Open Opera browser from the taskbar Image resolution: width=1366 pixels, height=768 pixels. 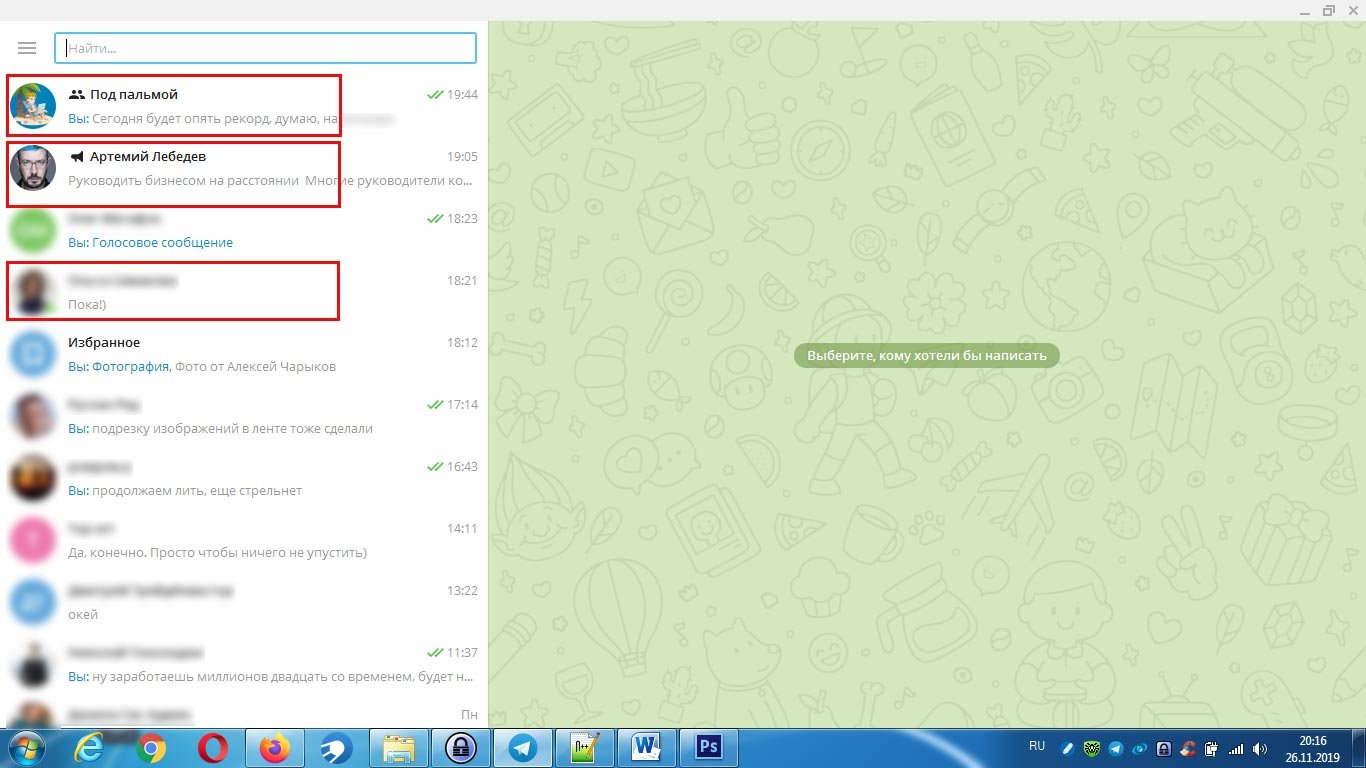pos(212,748)
